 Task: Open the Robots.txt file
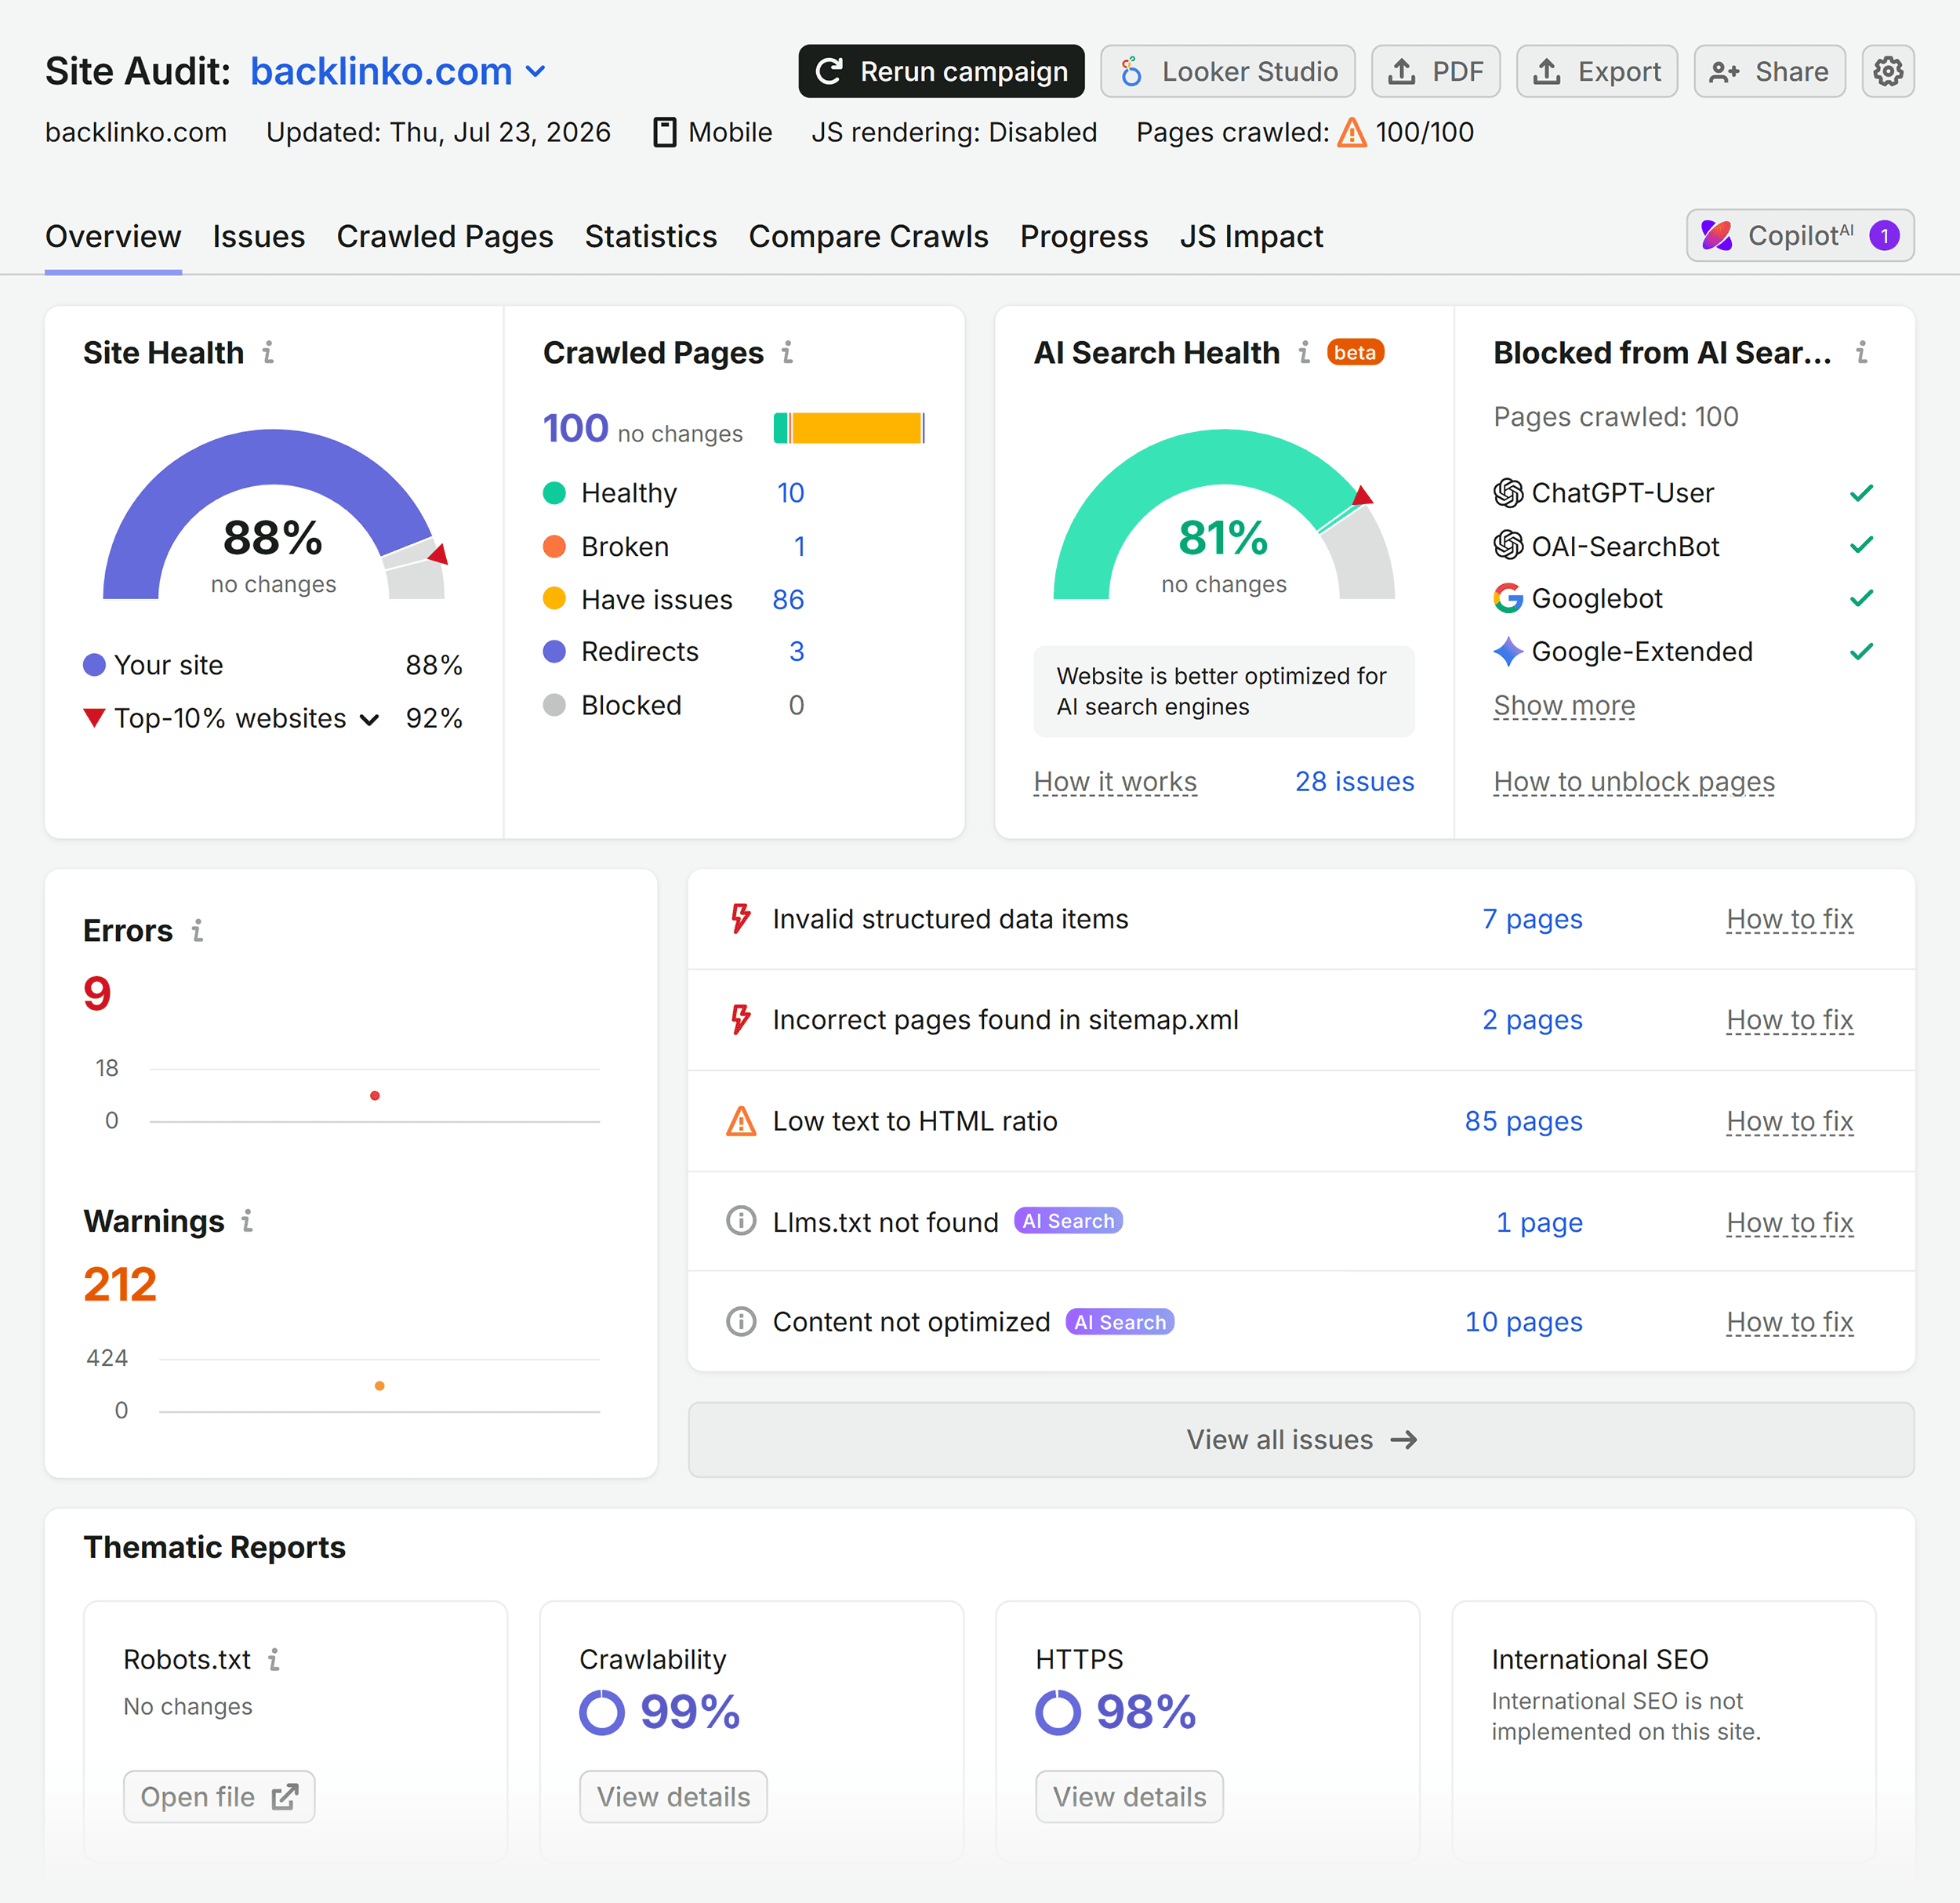219,1796
